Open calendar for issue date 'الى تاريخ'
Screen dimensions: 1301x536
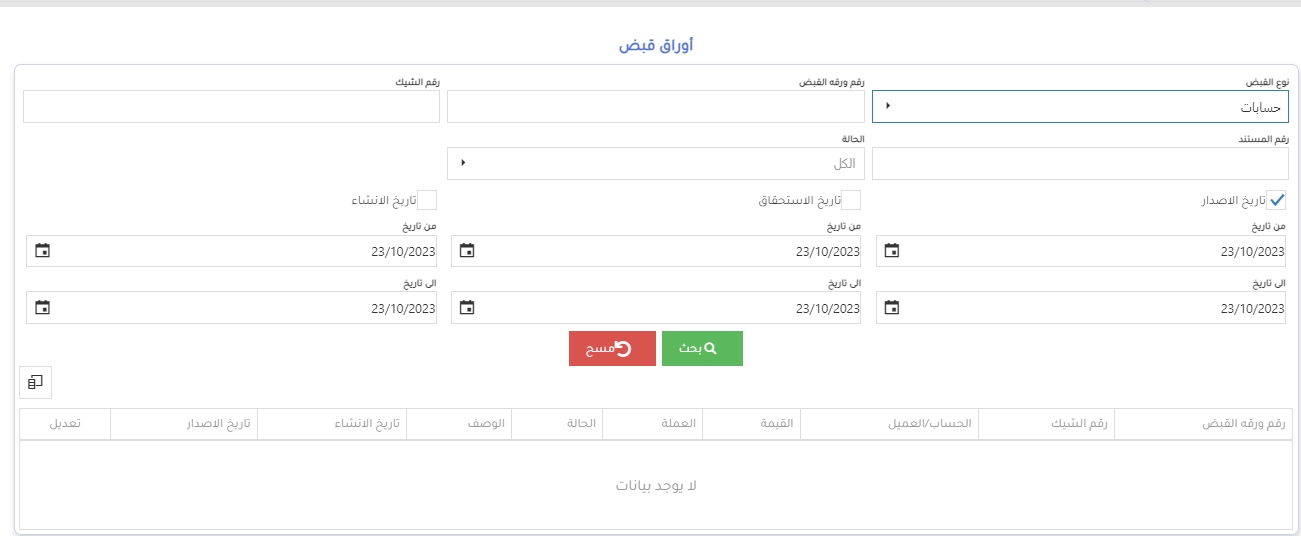pyautogui.click(x=892, y=308)
